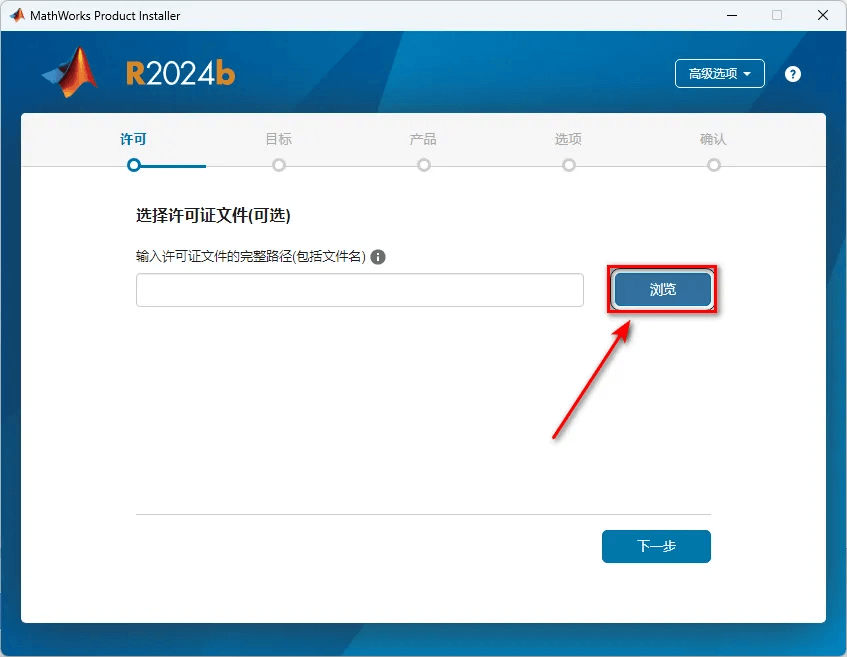Close the MathWorks Product Installer window
The image size is (847, 657).
[823, 15]
